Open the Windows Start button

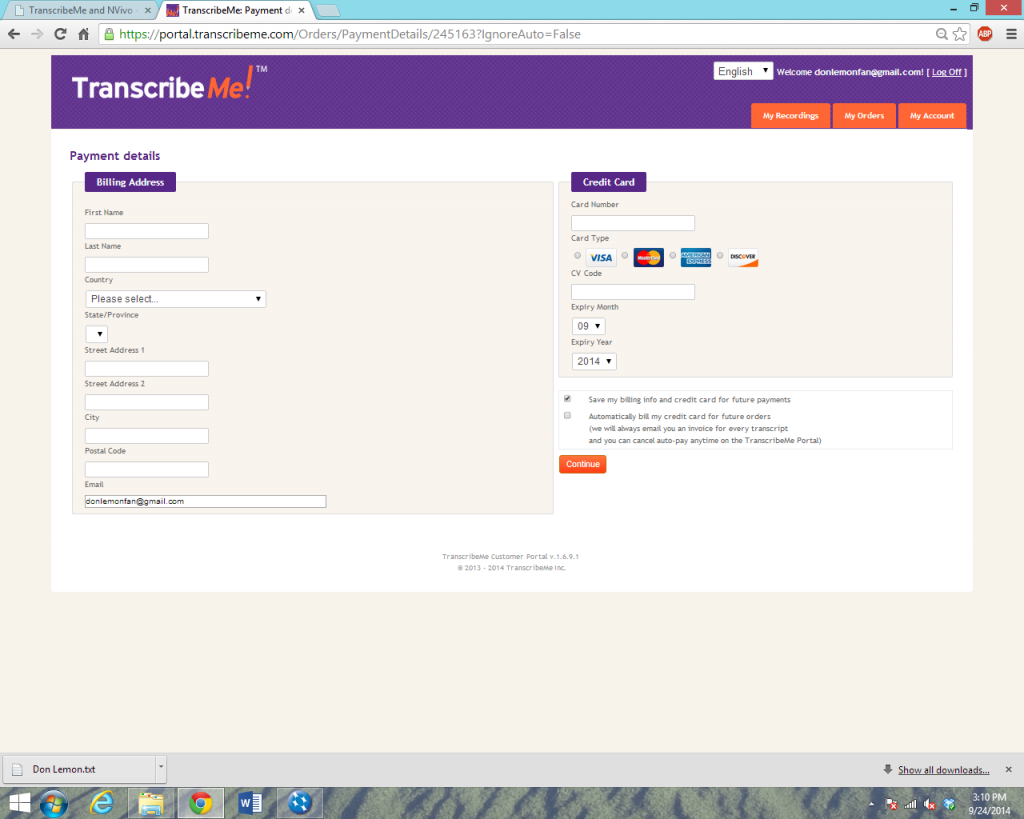[19, 803]
